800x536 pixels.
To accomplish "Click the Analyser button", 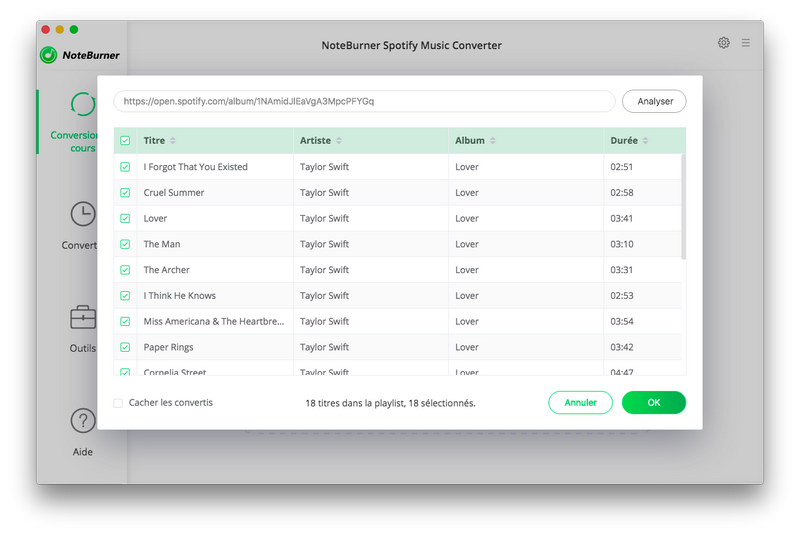I will coord(654,101).
